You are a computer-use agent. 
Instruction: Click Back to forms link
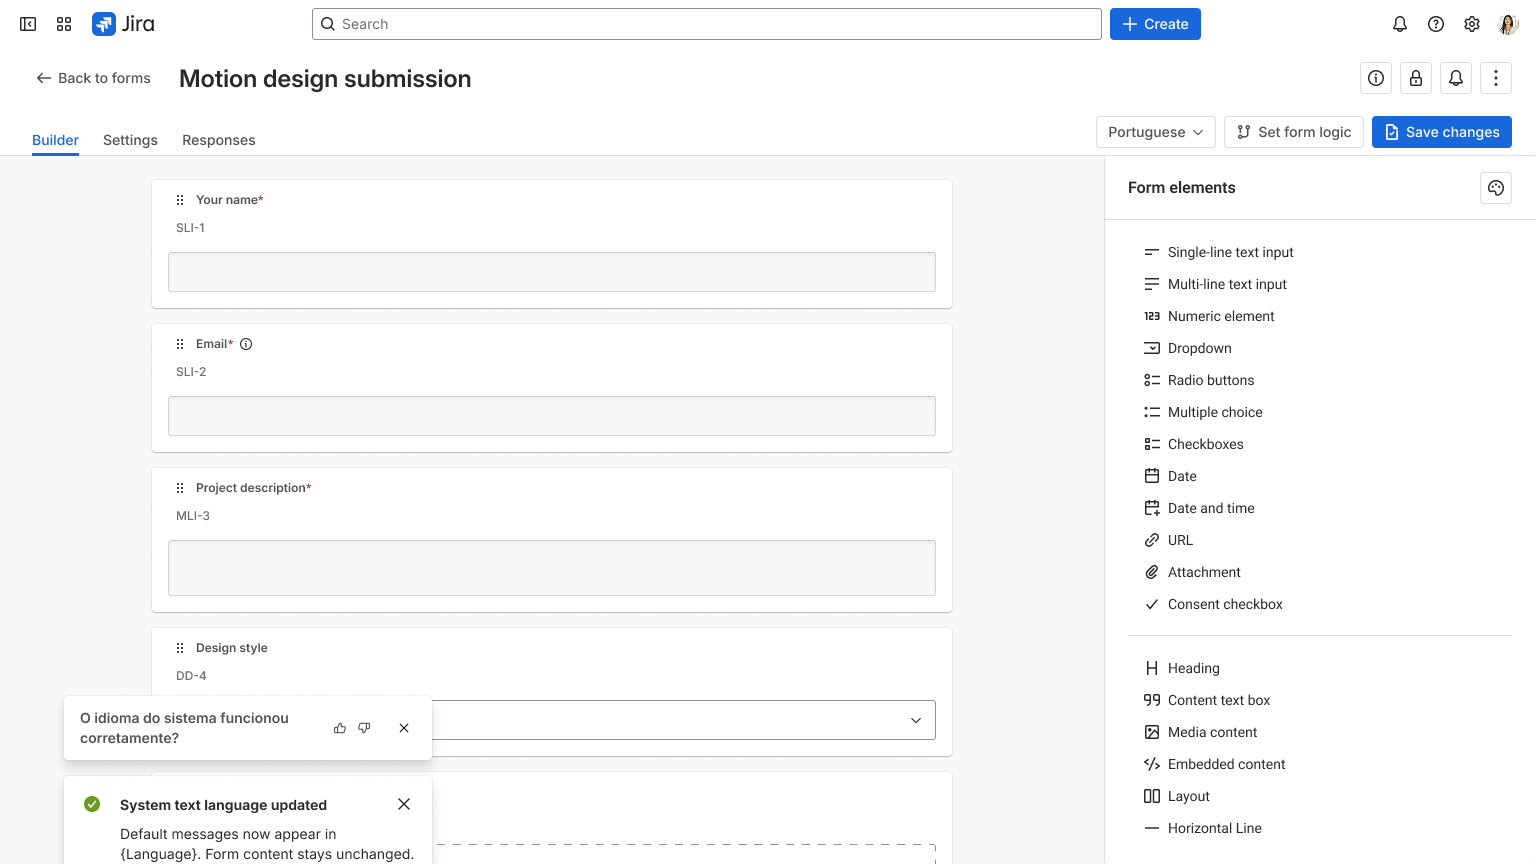93,78
